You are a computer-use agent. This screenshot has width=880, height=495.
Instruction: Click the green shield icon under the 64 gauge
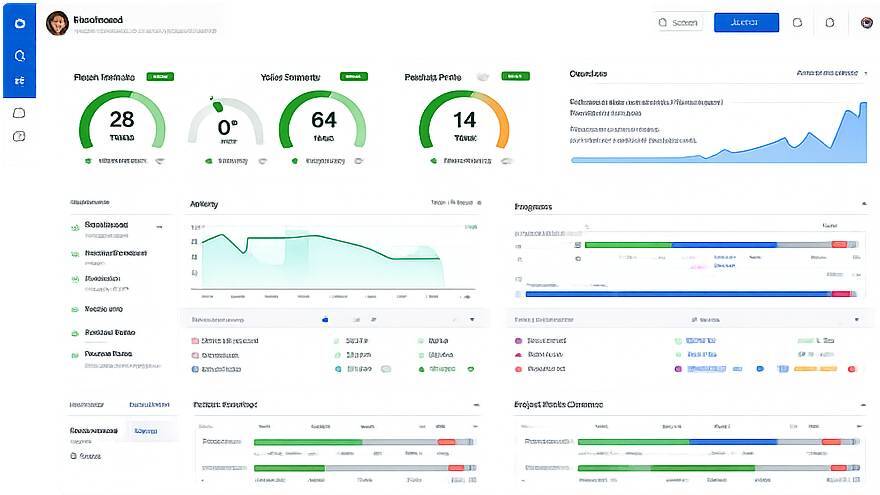coord(295,161)
